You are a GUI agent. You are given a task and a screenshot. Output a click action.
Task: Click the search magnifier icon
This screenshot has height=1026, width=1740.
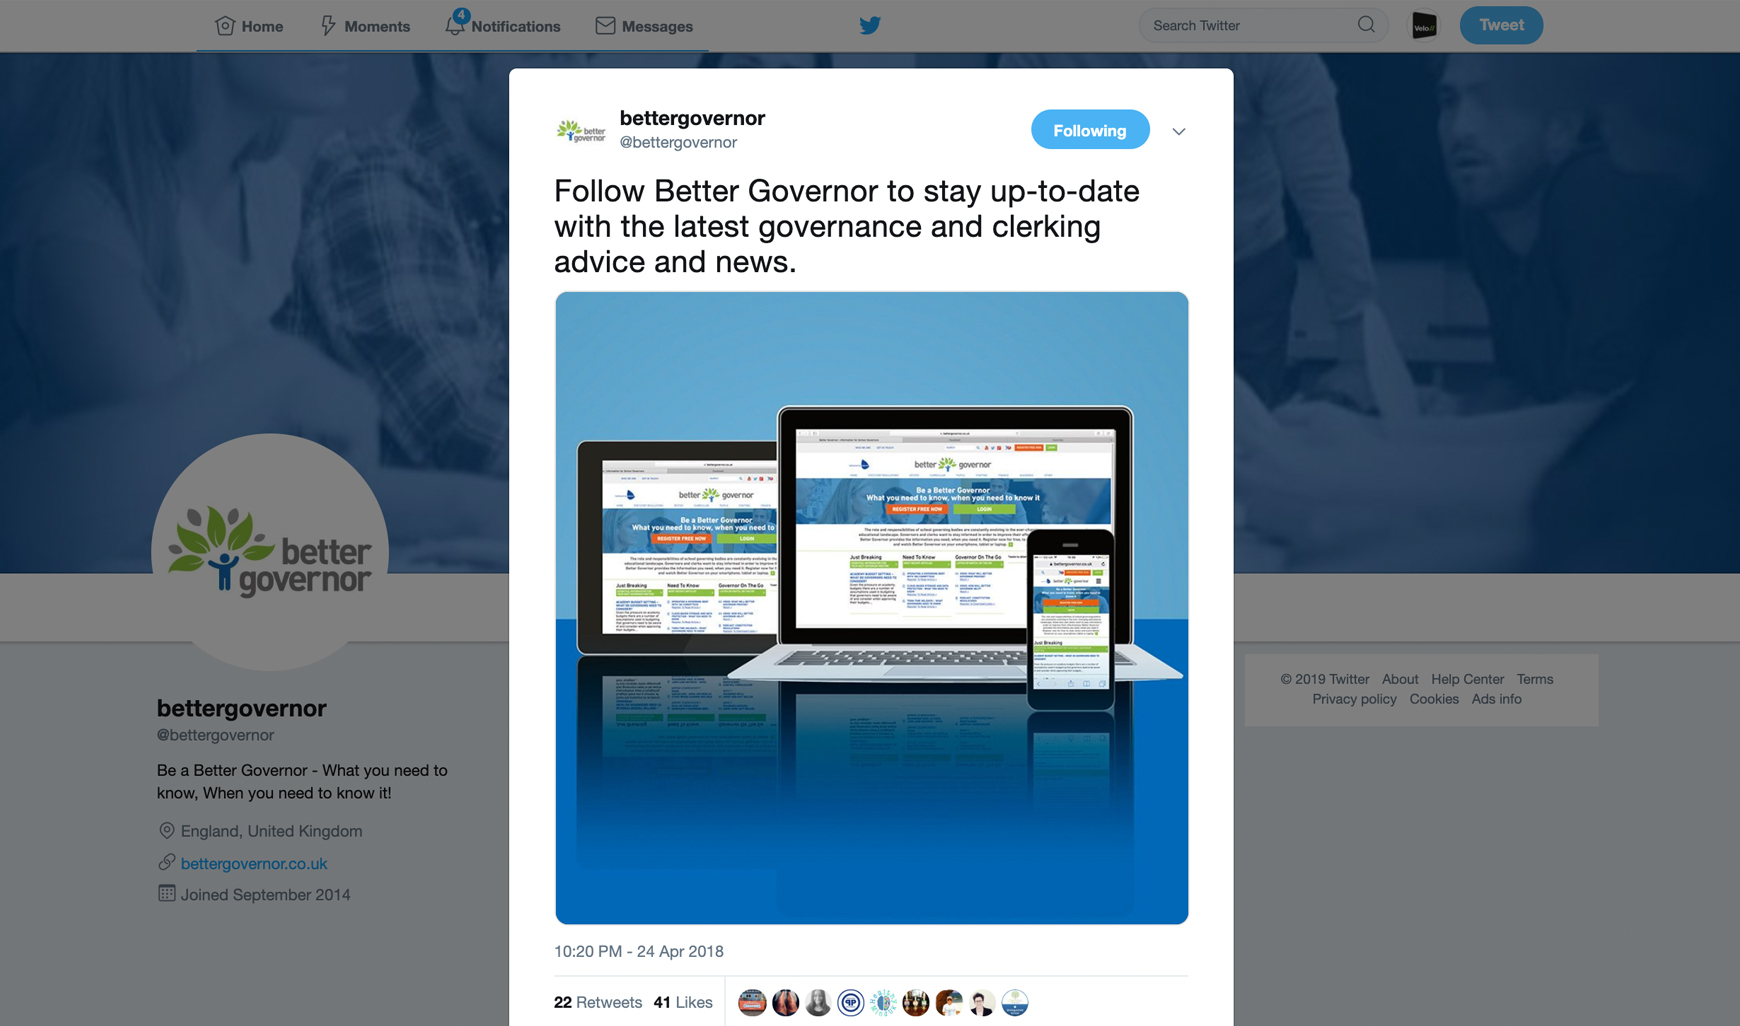coord(1366,25)
